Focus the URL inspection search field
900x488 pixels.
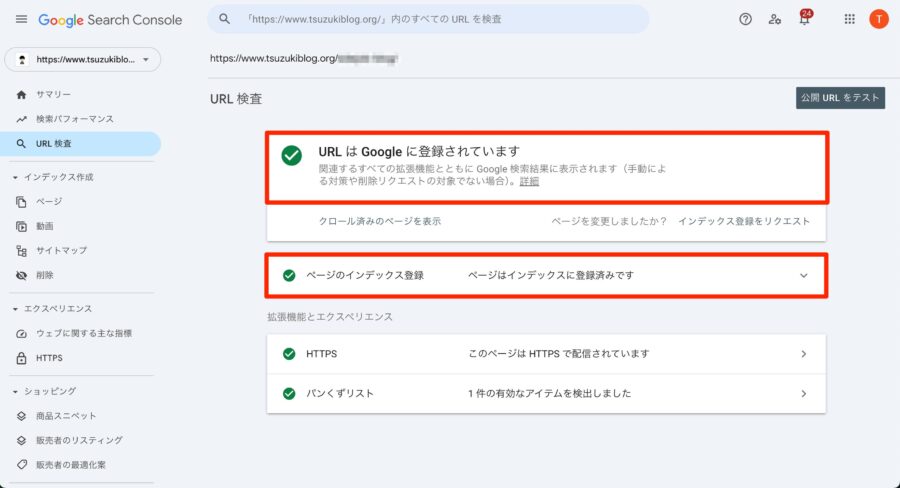[x=428, y=19]
